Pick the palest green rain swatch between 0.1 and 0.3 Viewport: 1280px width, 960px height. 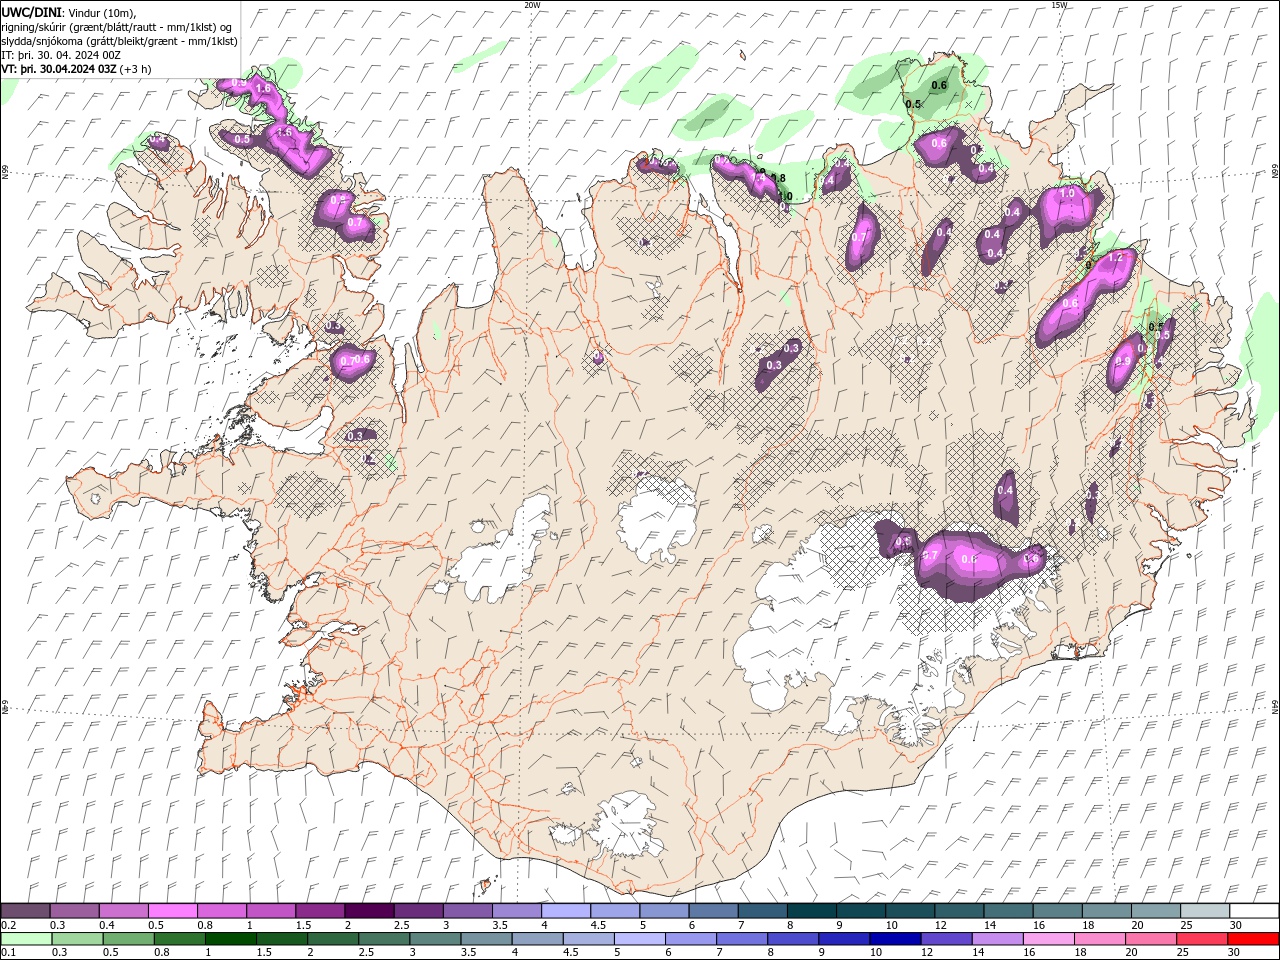click(x=26, y=939)
